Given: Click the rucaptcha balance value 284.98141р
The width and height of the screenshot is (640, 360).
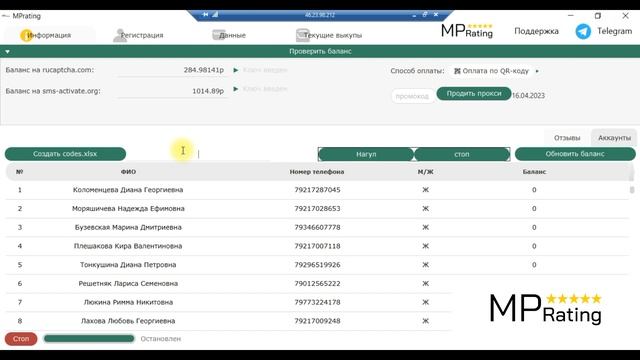Looking at the screenshot, I should point(204,70).
